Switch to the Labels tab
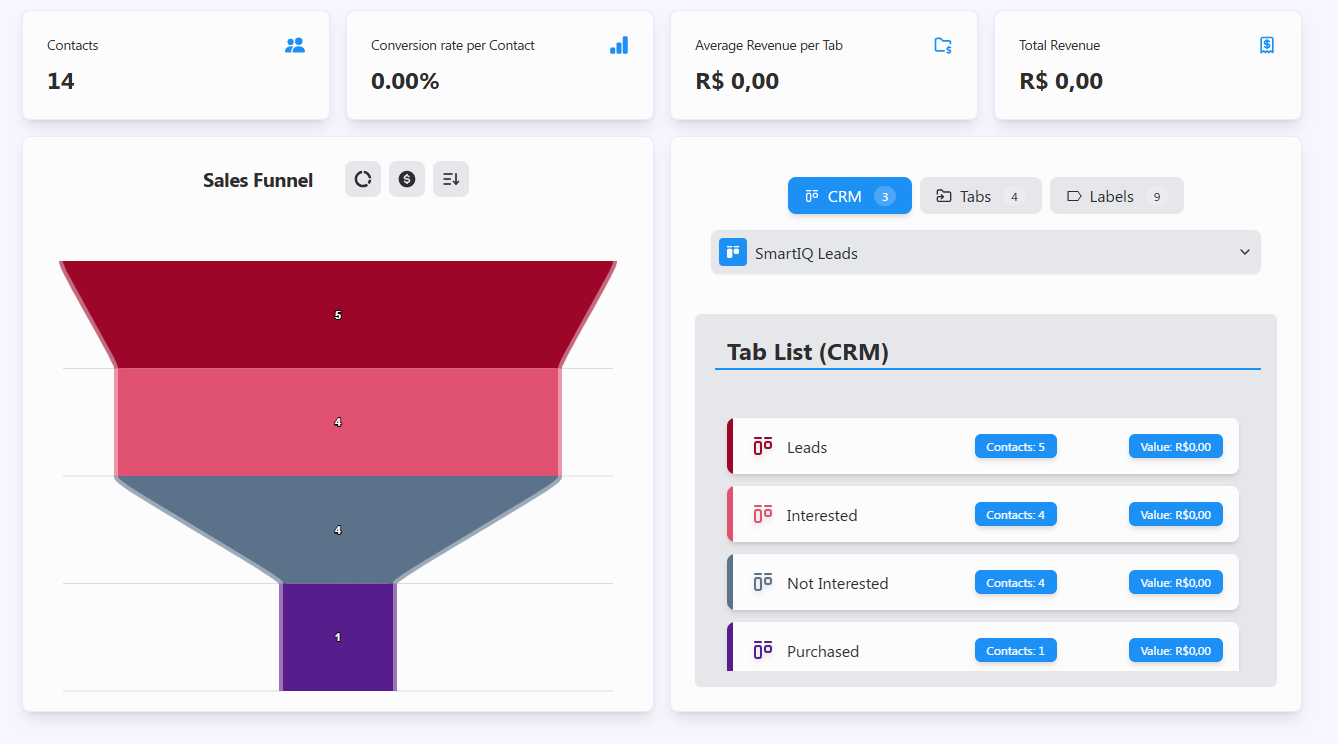The width and height of the screenshot is (1338, 744). [1116, 195]
